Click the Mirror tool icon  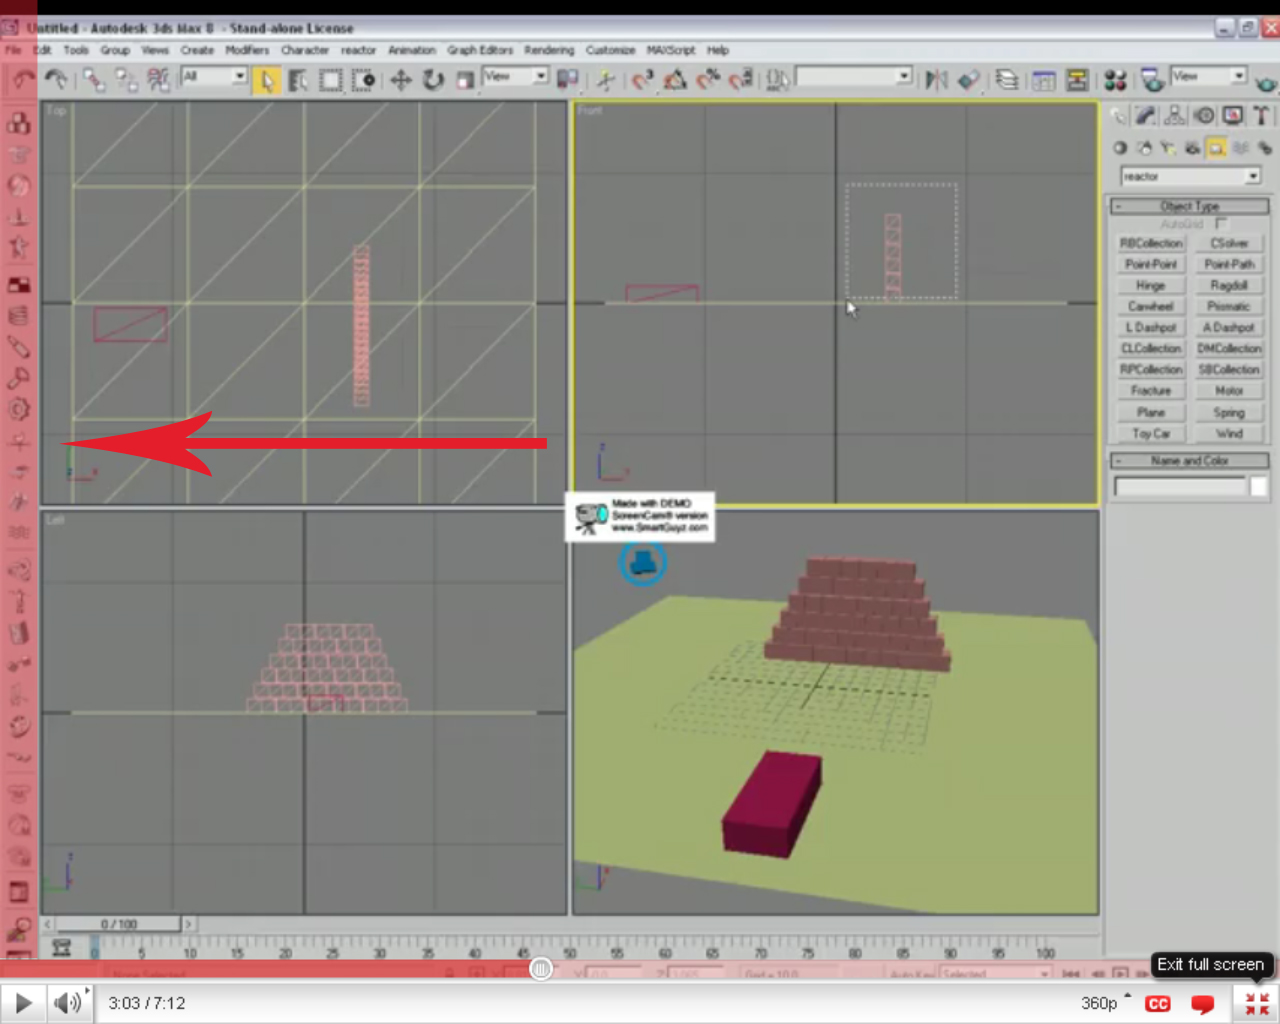click(936, 80)
